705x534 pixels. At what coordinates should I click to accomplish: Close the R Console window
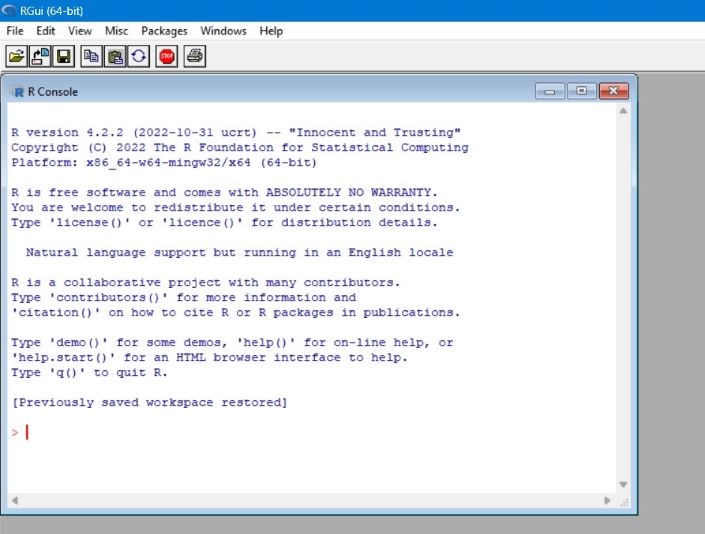pos(614,91)
